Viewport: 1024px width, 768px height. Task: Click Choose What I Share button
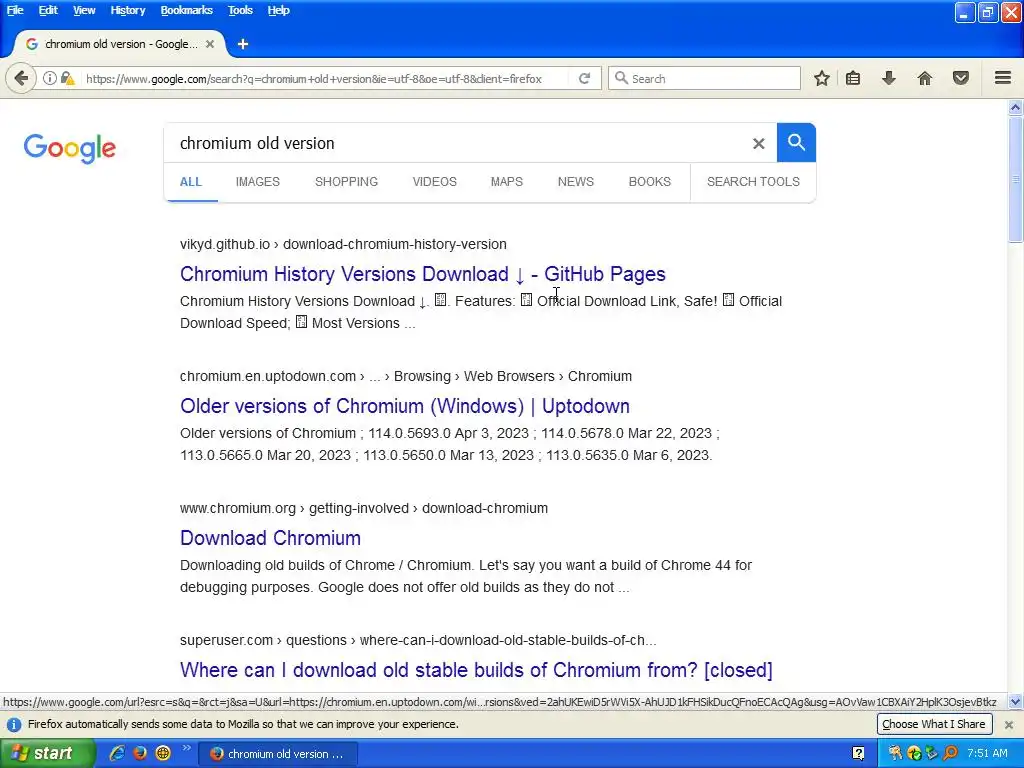tap(934, 724)
